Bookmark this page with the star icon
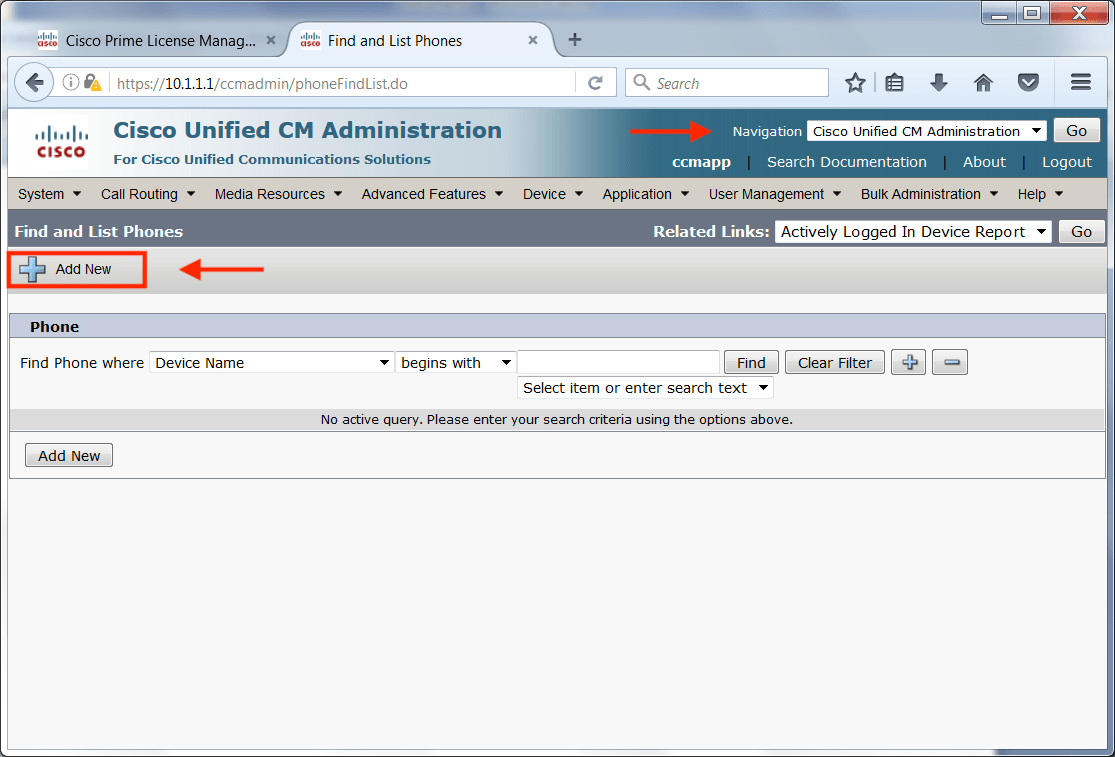The height and width of the screenshot is (757, 1115). (x=855, y=83)
